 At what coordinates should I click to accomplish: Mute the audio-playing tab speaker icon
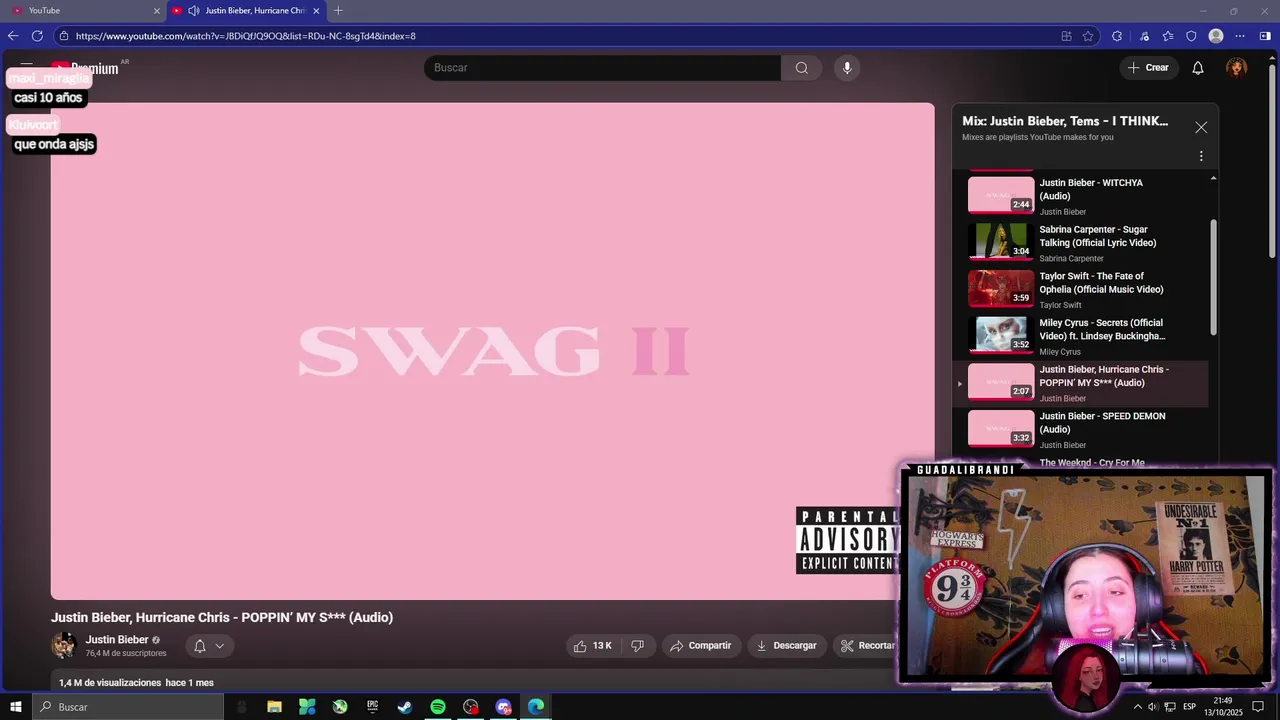[194, 11]
